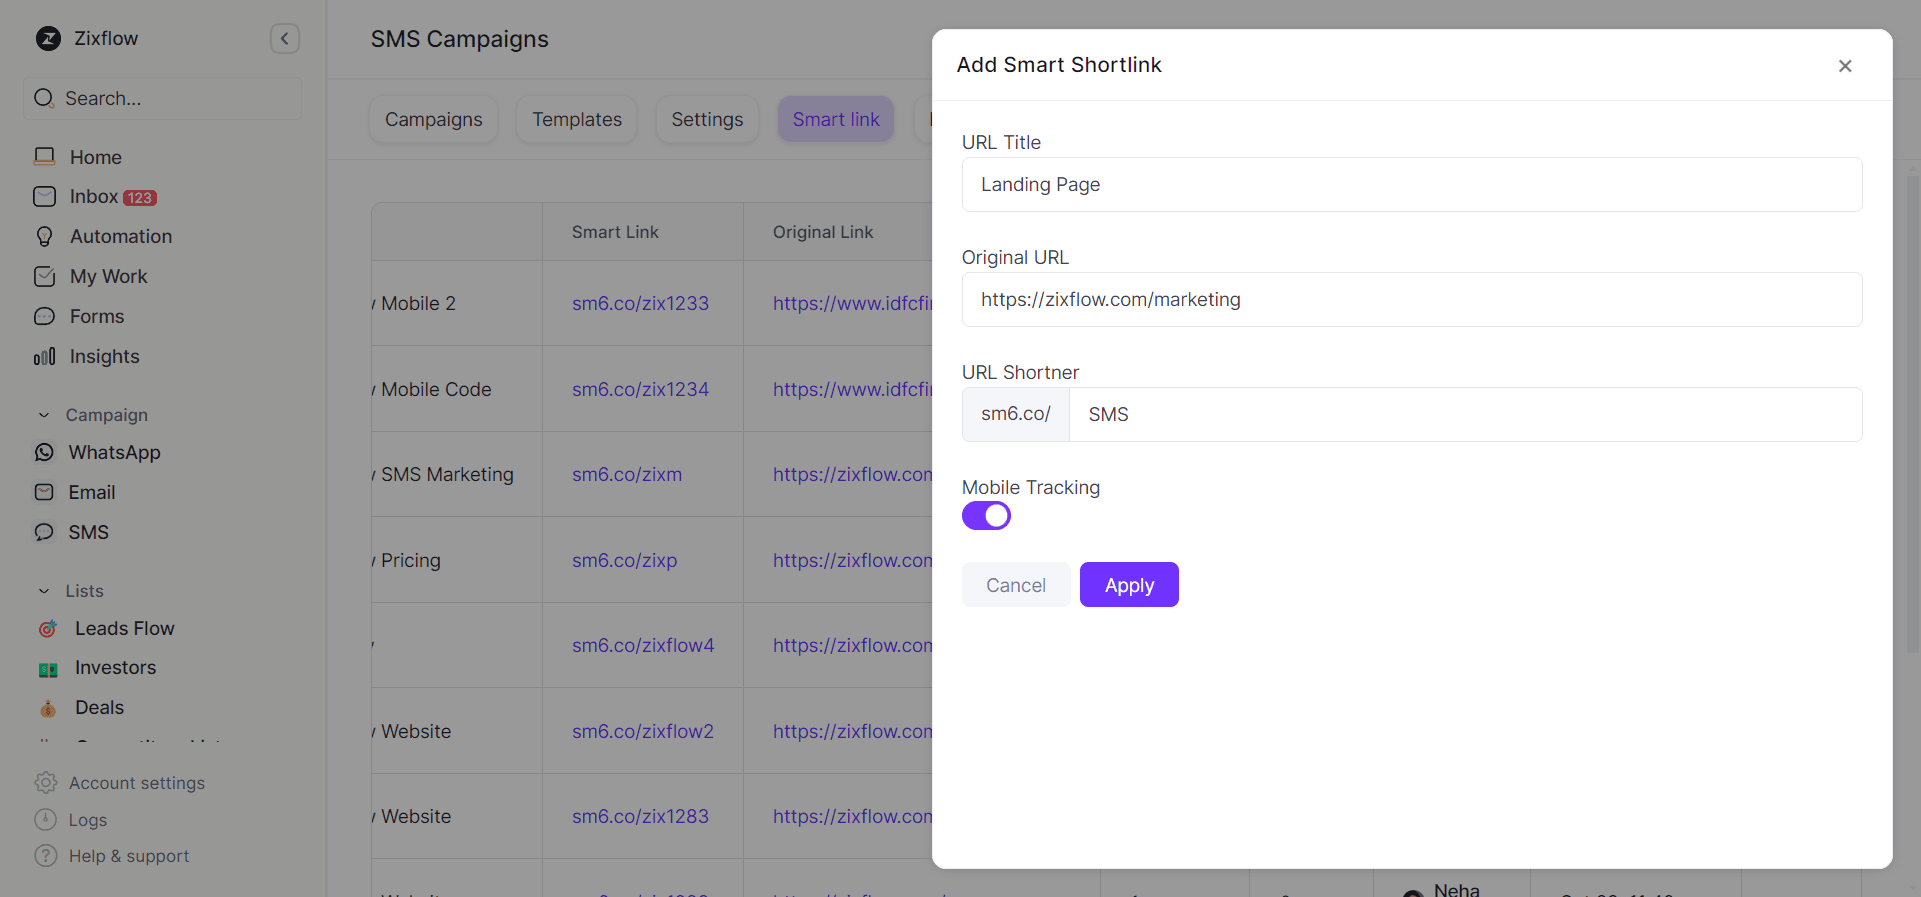Image resolution: width=1921 pixels, height=897 pixels.
Task: Close the Add Smart Shortlink dialog
Action: [x=1844, y=66]
